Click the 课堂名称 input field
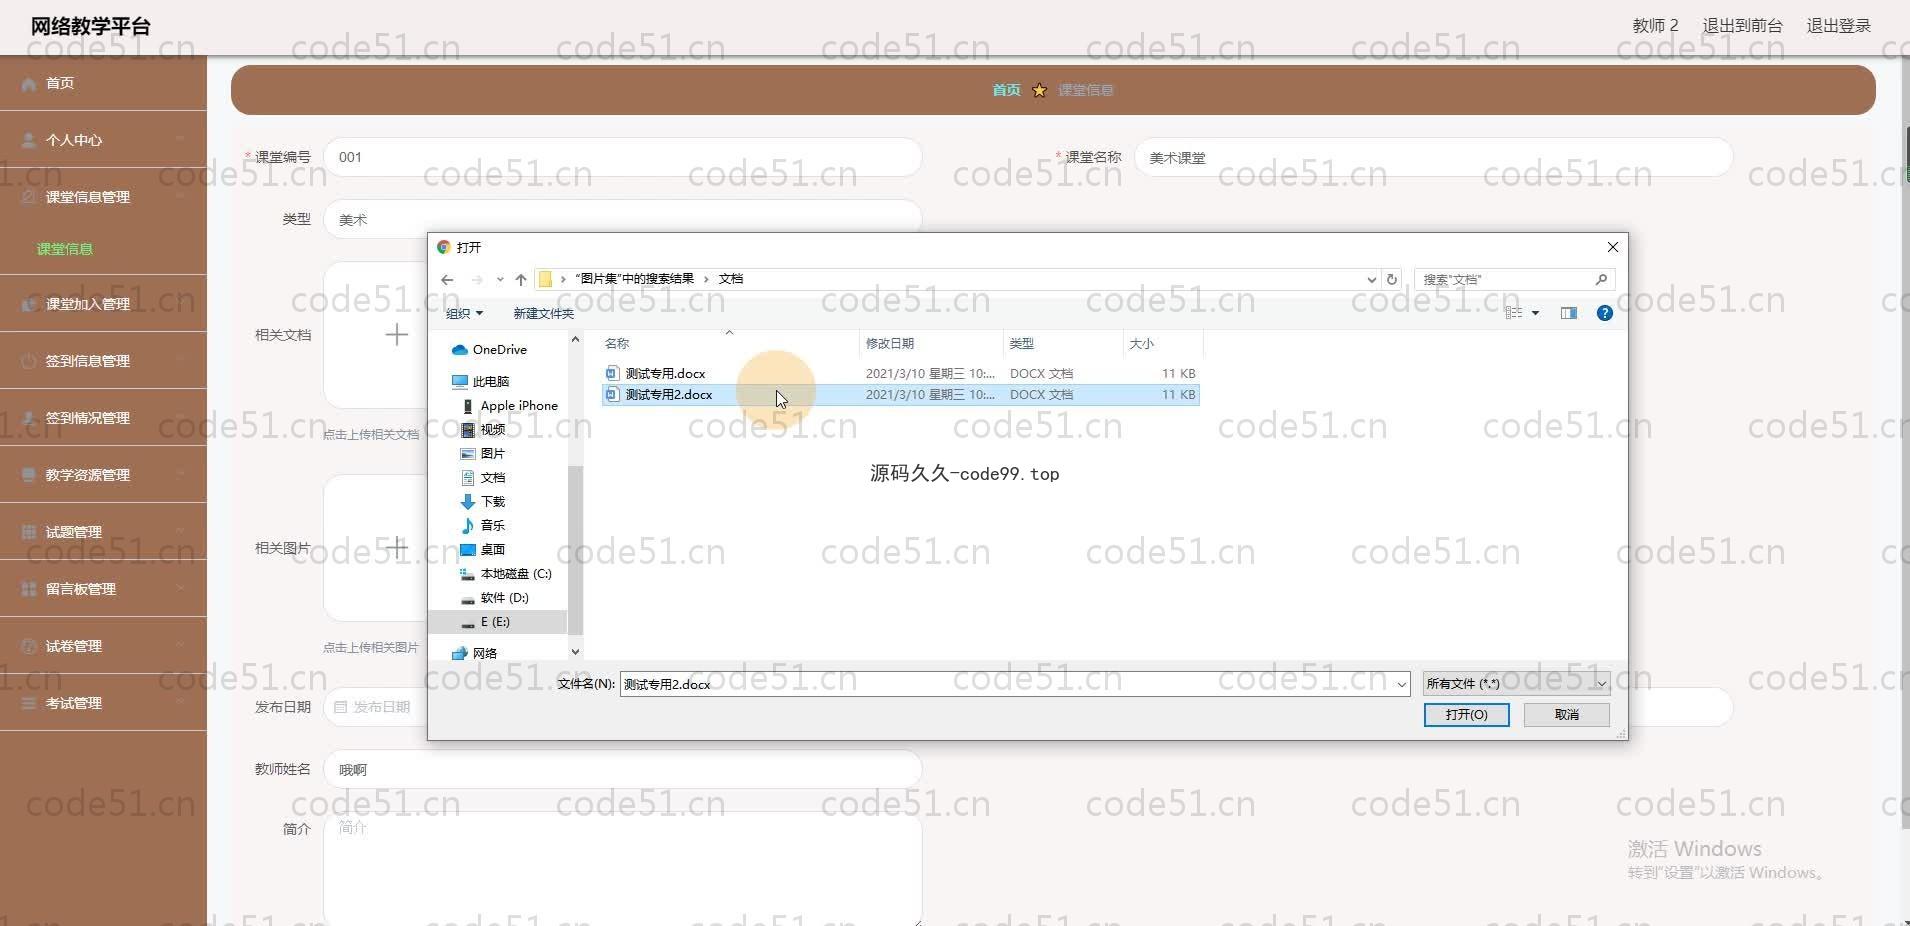The width and height of the screenshot is (1910, 926). click(1433, 157)
